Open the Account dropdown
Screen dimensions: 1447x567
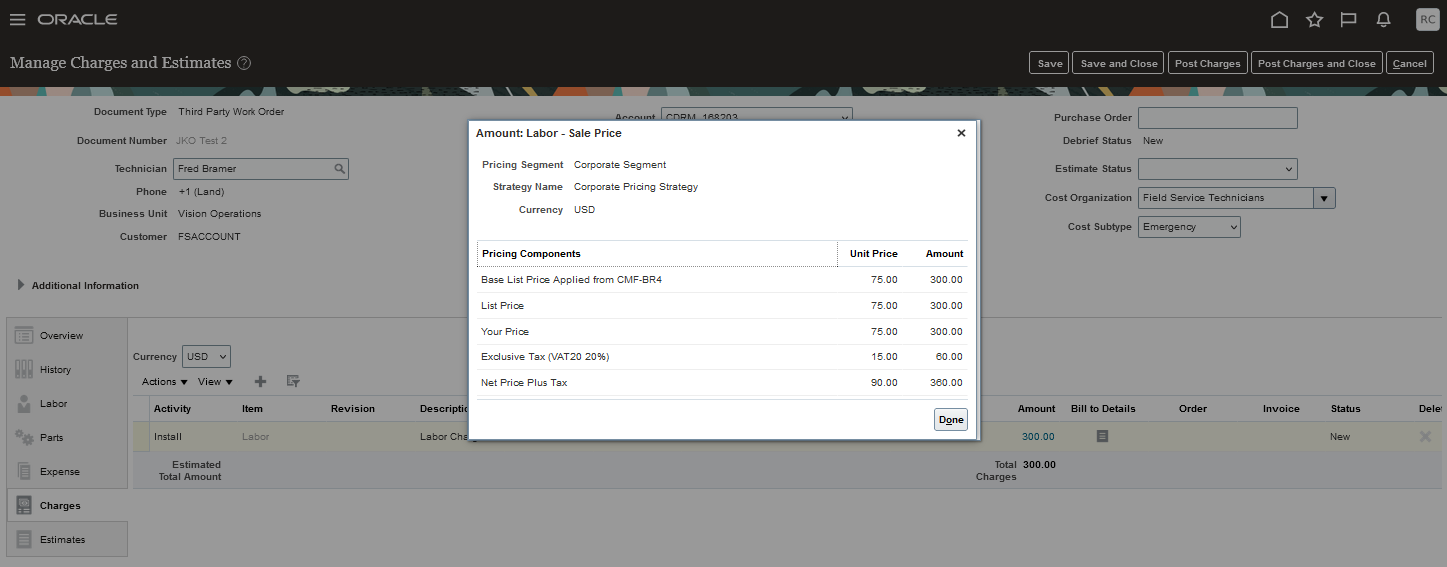pos(755,117)
